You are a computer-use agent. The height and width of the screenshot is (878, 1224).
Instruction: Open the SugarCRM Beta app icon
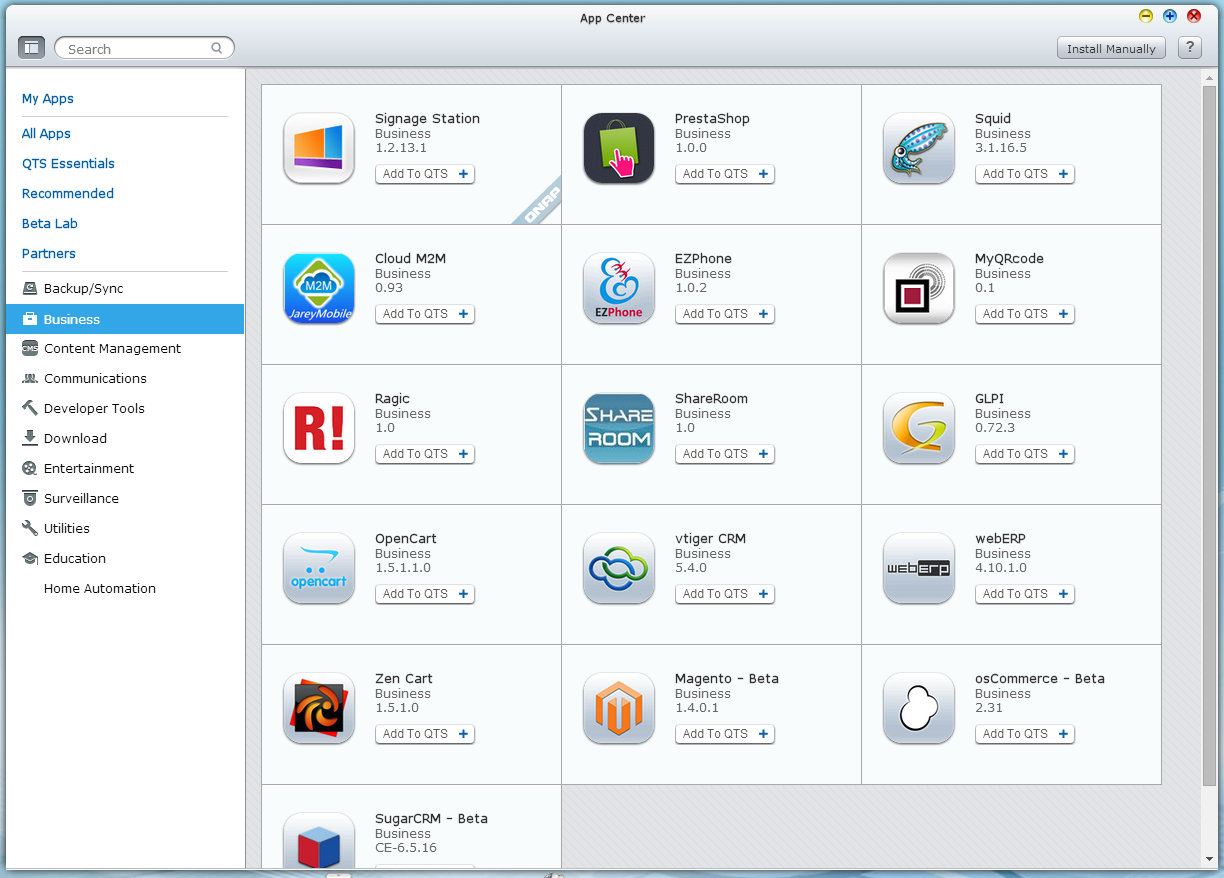[x=319, y=840]
